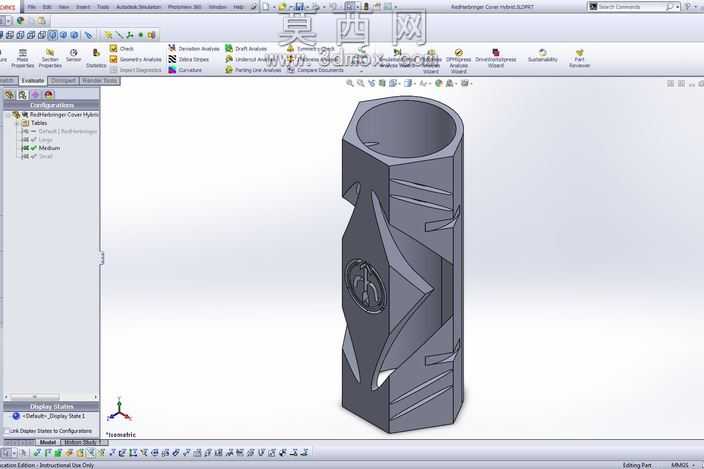The image size is (704, 469).
Task: Switch to the Evaluate tab
Action: (33, 81)
